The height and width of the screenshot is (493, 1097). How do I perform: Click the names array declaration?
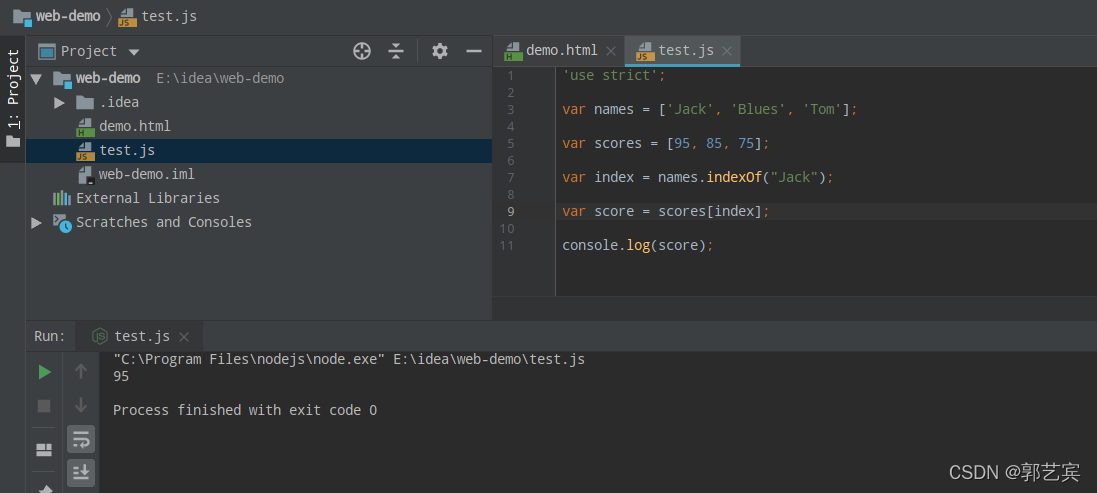click(x=709, y=110)
